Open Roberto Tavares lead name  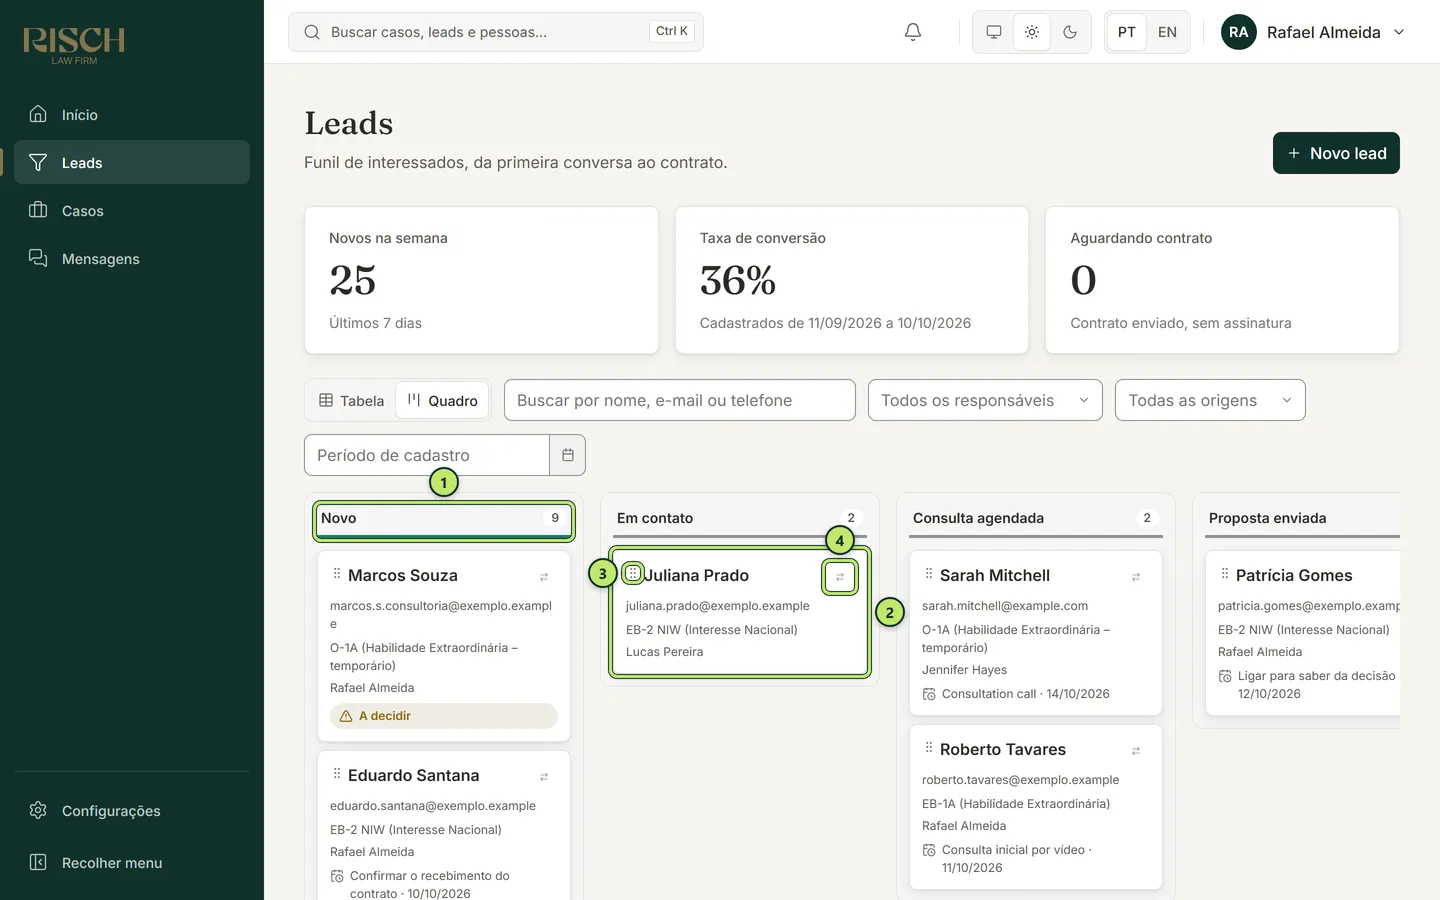pyautogui.click(x=1003, y=749)
